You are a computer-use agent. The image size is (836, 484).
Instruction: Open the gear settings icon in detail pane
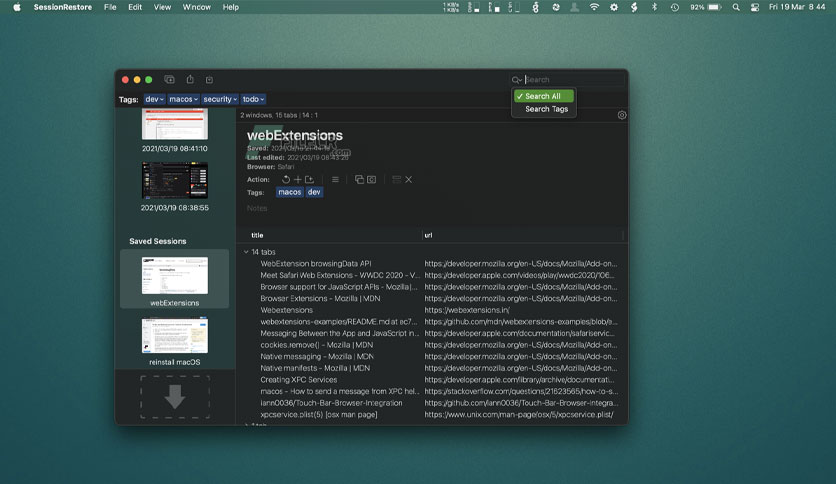pyautogui.click(x=622, y=115)
